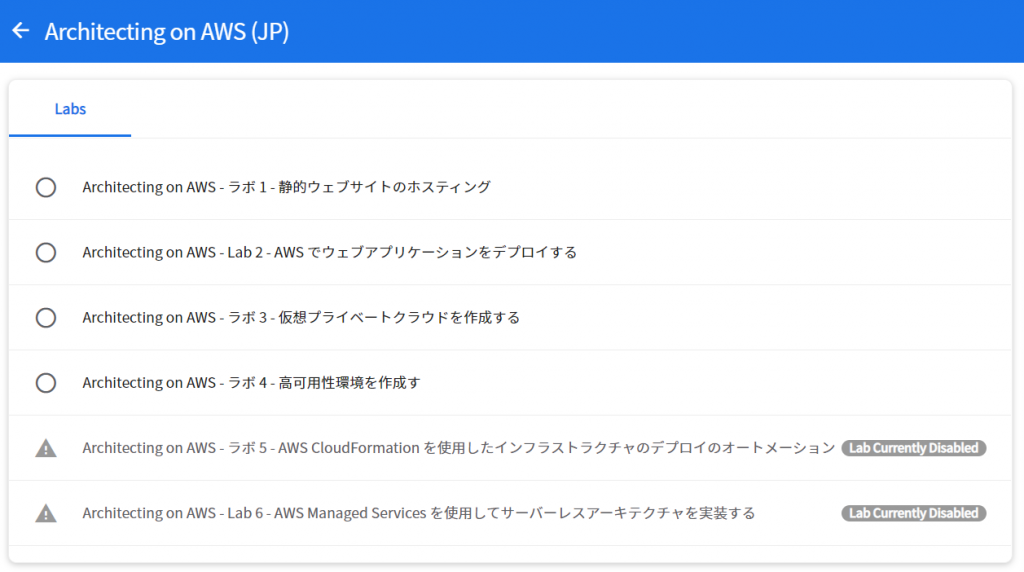1024x572 pixels.
Task: Switch to the Labs tab
Action: [70, 109]
